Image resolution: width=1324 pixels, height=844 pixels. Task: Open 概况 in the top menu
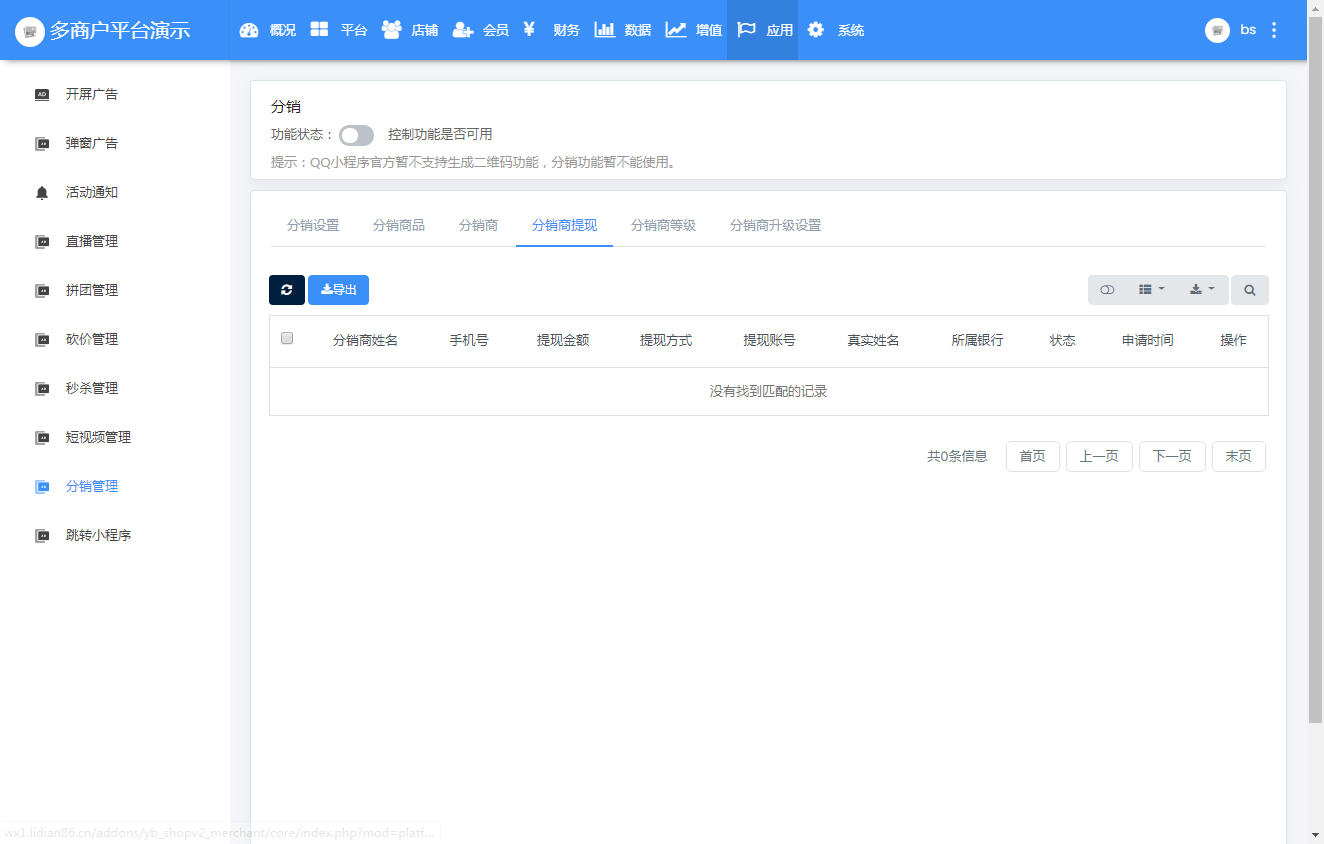point(283,30)
